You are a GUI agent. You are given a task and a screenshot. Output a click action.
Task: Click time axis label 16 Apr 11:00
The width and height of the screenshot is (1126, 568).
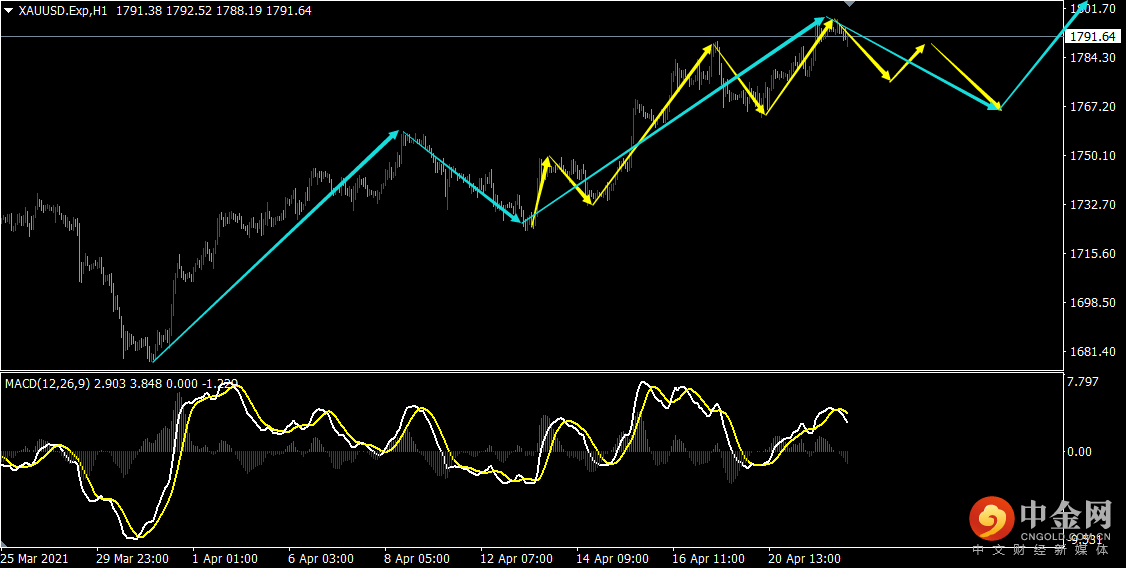coord(709,558)
